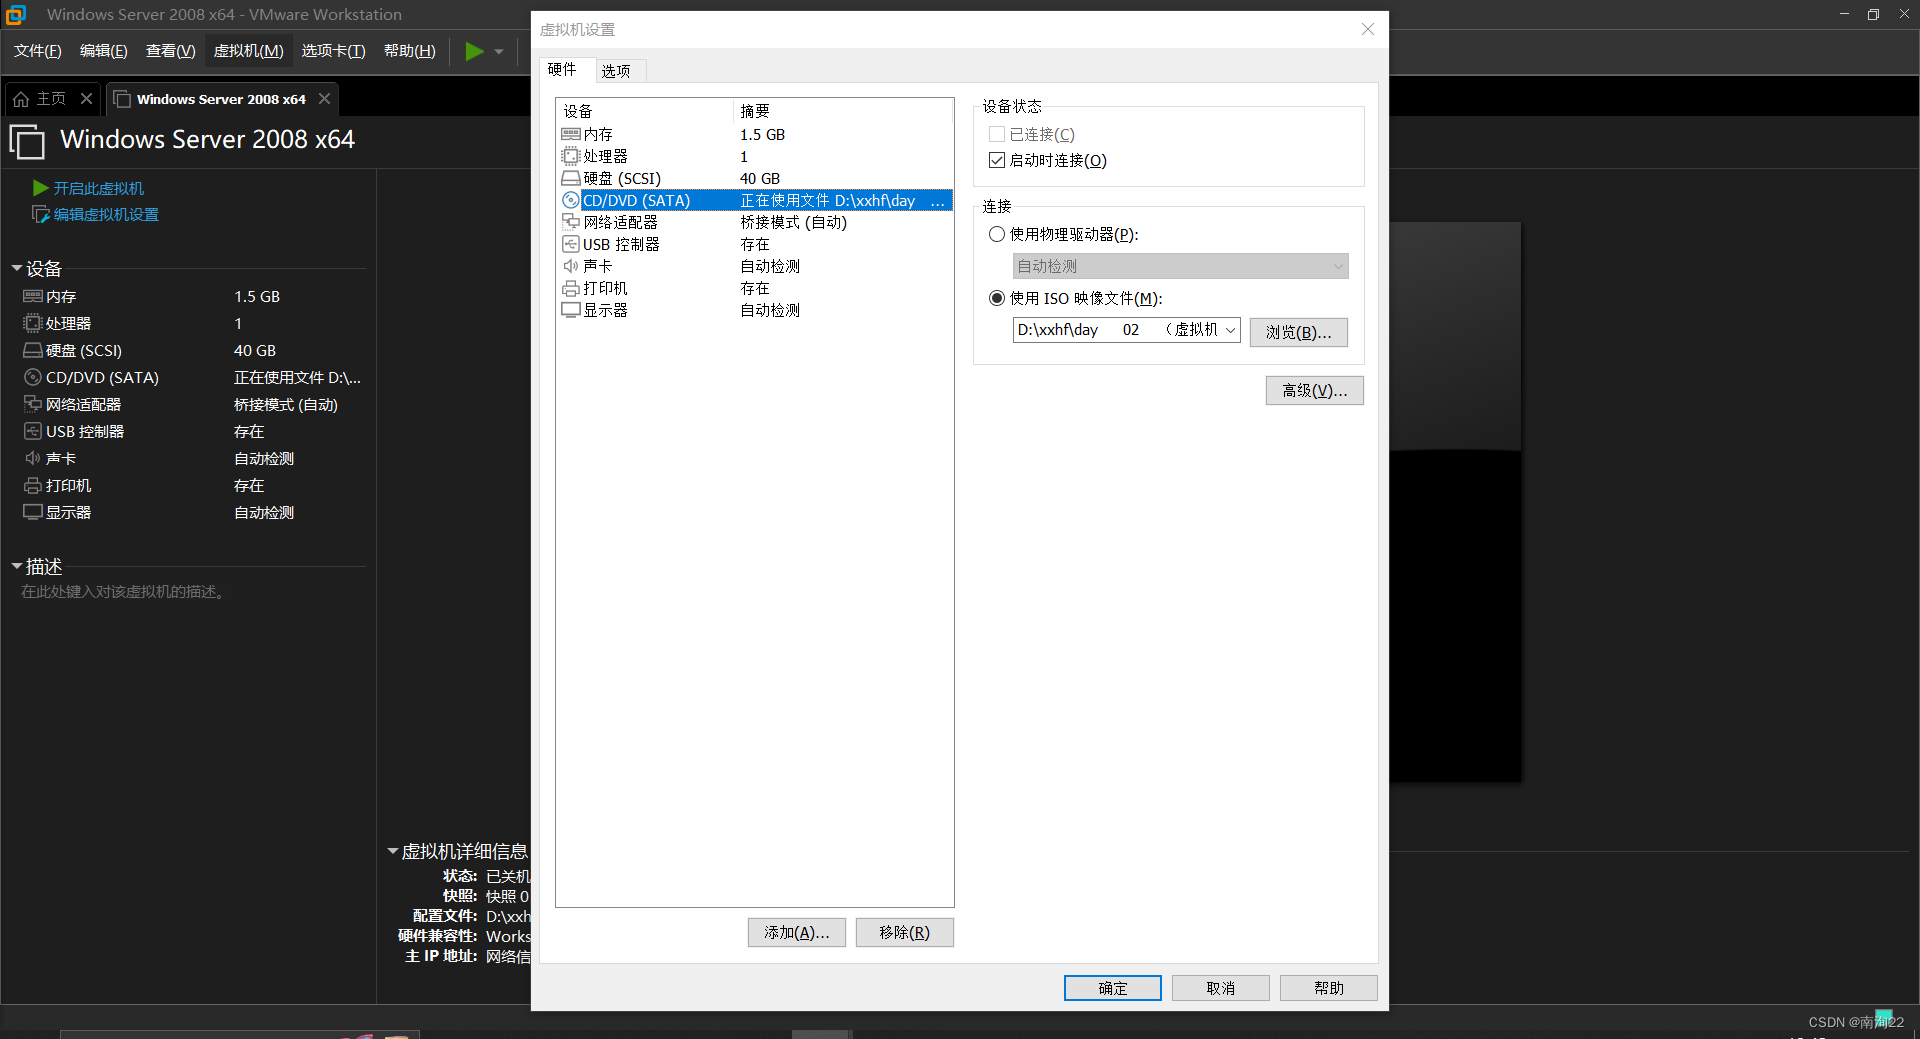Click the 确定 OK button
The image size is (1920, 1039).
pos(1112,988)
